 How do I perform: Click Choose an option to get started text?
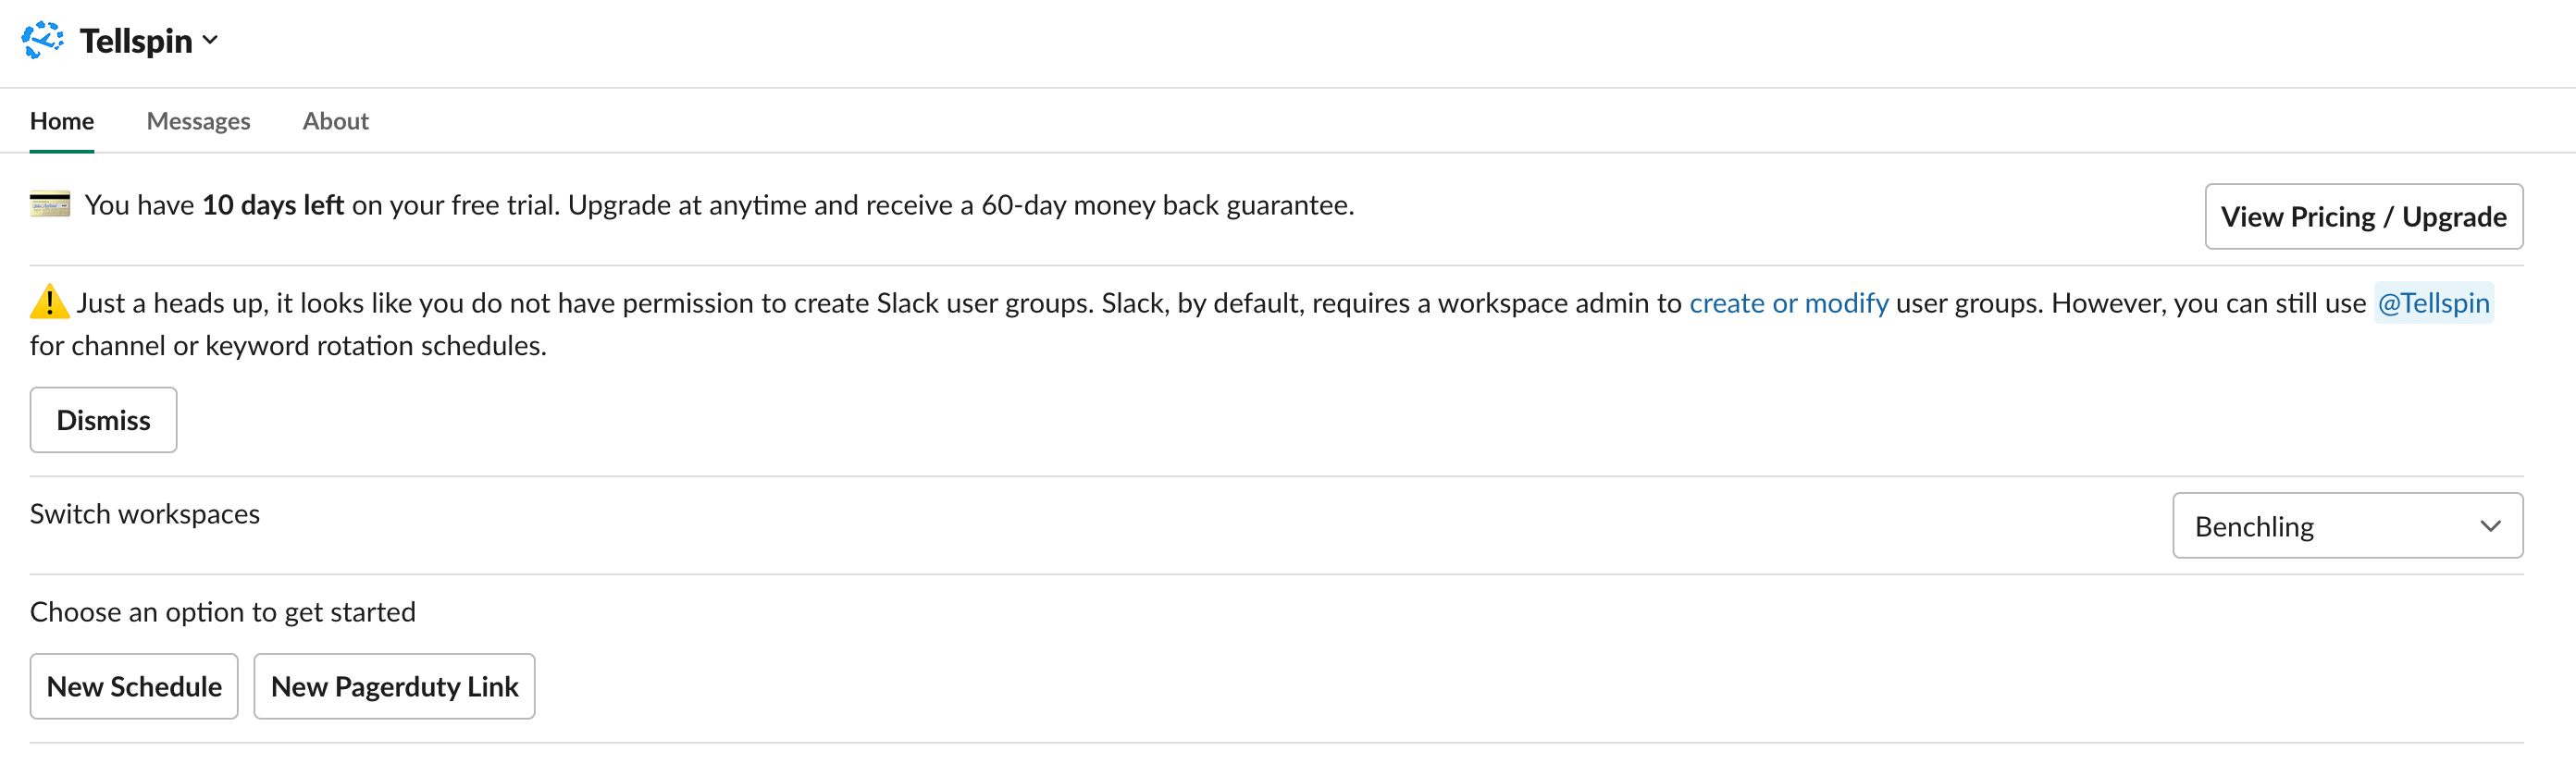click(x=223, y=611)
